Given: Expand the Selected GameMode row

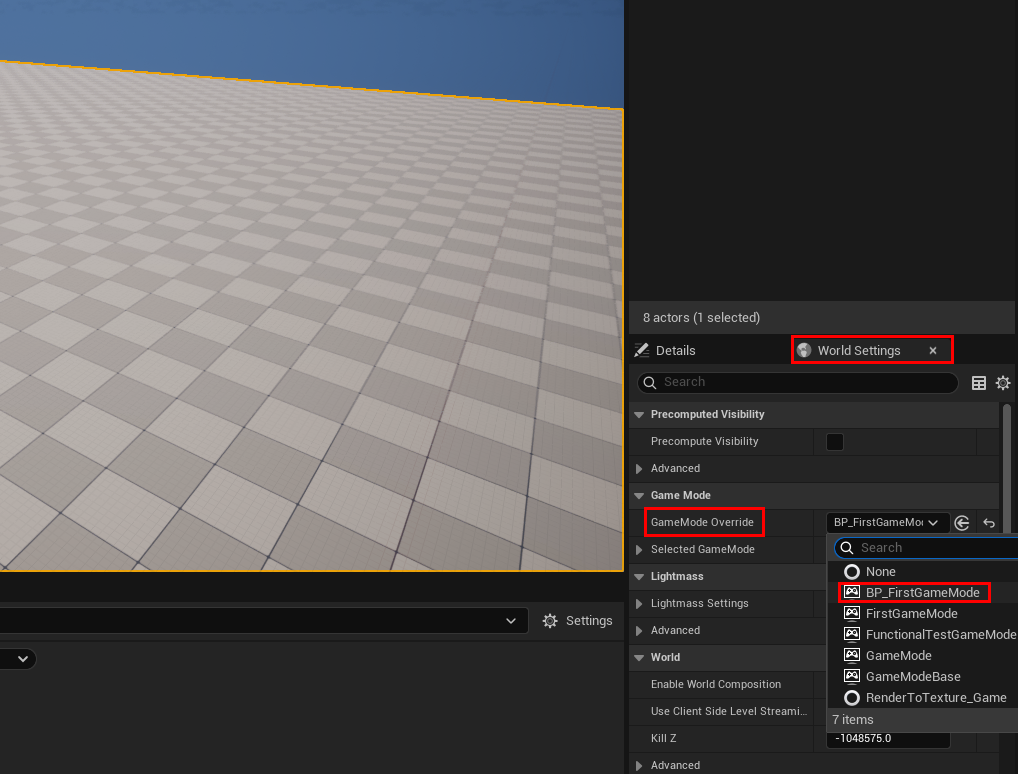Looking at the screenshot, I should (x=639, y=550).
